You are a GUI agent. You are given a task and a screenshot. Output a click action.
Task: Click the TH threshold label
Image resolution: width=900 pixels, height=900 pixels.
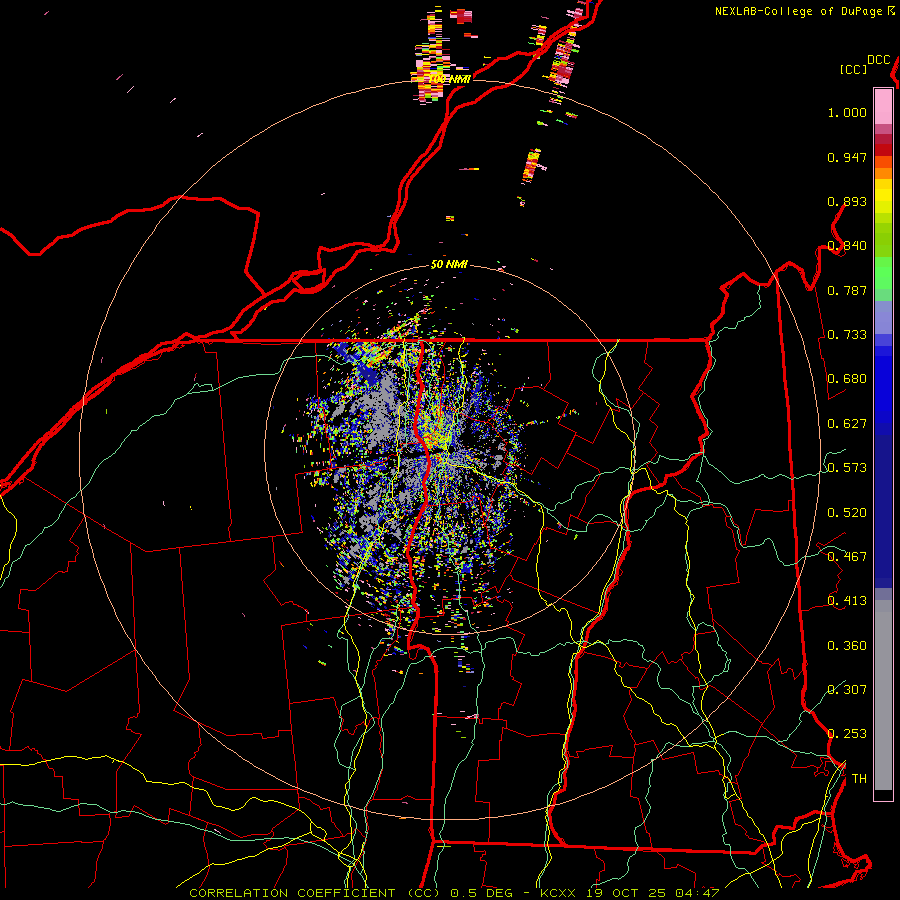tap(859, 779)
